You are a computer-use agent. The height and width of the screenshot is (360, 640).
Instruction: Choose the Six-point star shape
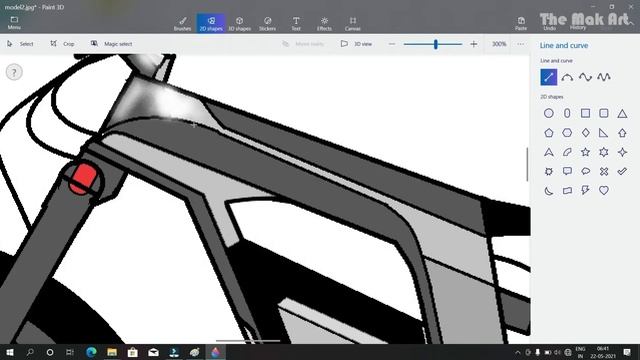[x=604, y=152]
